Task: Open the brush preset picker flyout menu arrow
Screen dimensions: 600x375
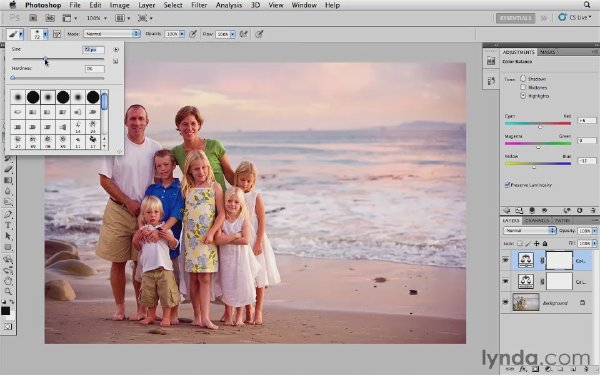Action: coord(116,49)
